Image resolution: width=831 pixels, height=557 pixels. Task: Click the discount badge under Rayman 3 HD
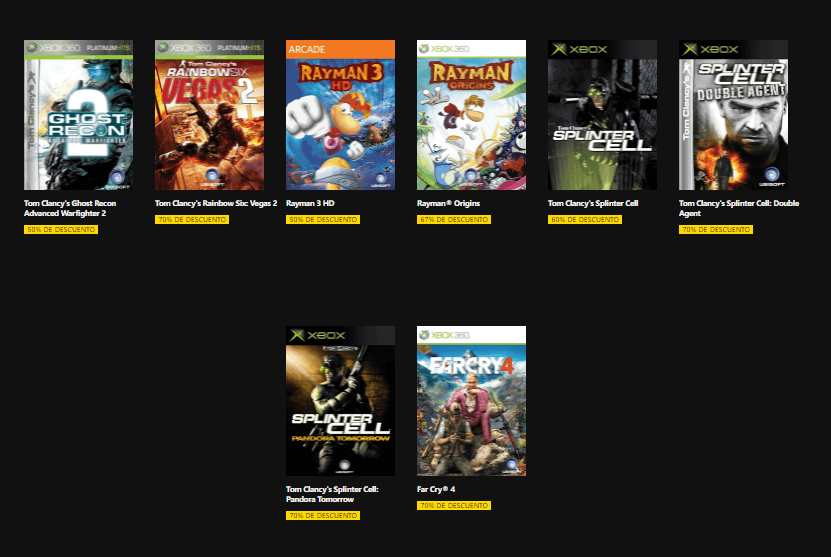(323, 219)
